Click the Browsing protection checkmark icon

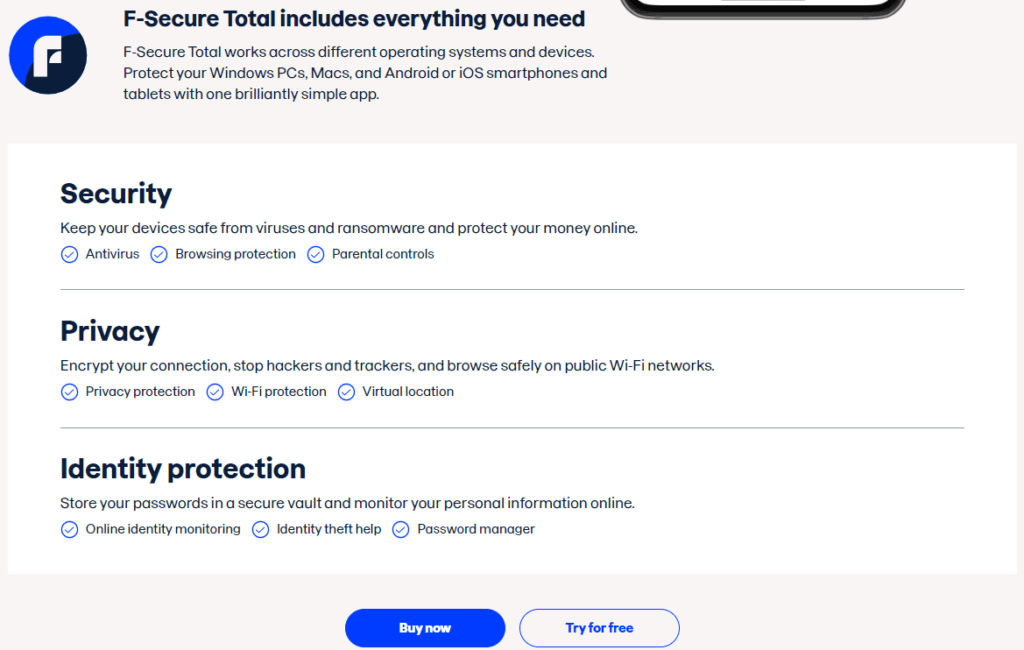pyautogui.click(x=159, y=254)
